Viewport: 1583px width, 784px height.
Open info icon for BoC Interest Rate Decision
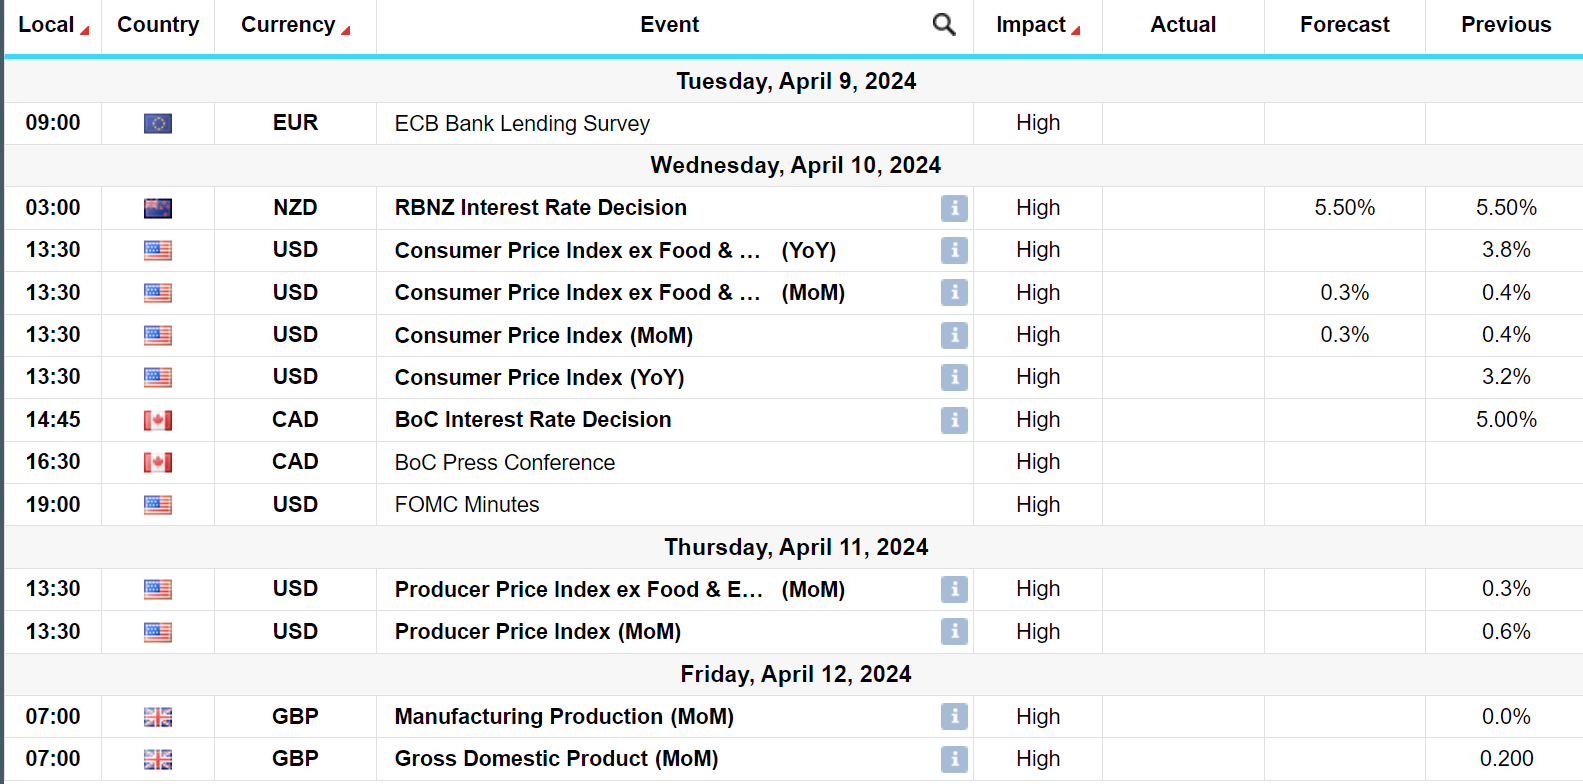954,420
